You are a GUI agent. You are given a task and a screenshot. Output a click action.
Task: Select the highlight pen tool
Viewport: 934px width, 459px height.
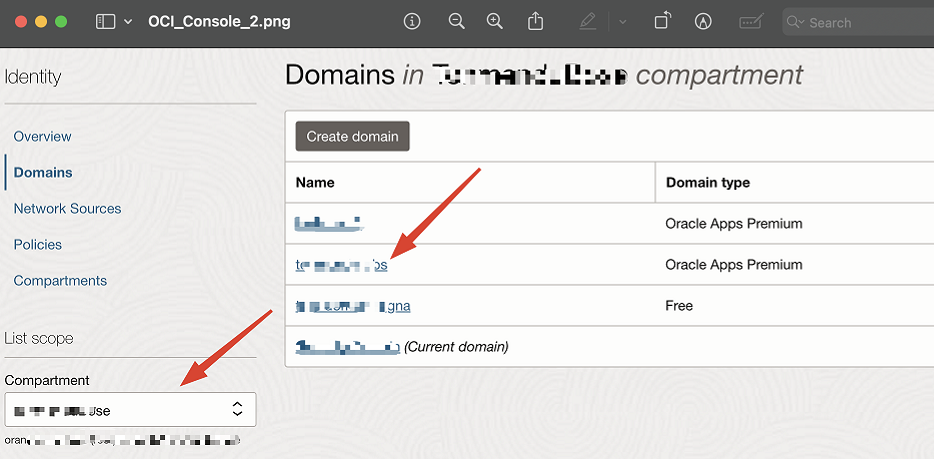coord(587,22)
